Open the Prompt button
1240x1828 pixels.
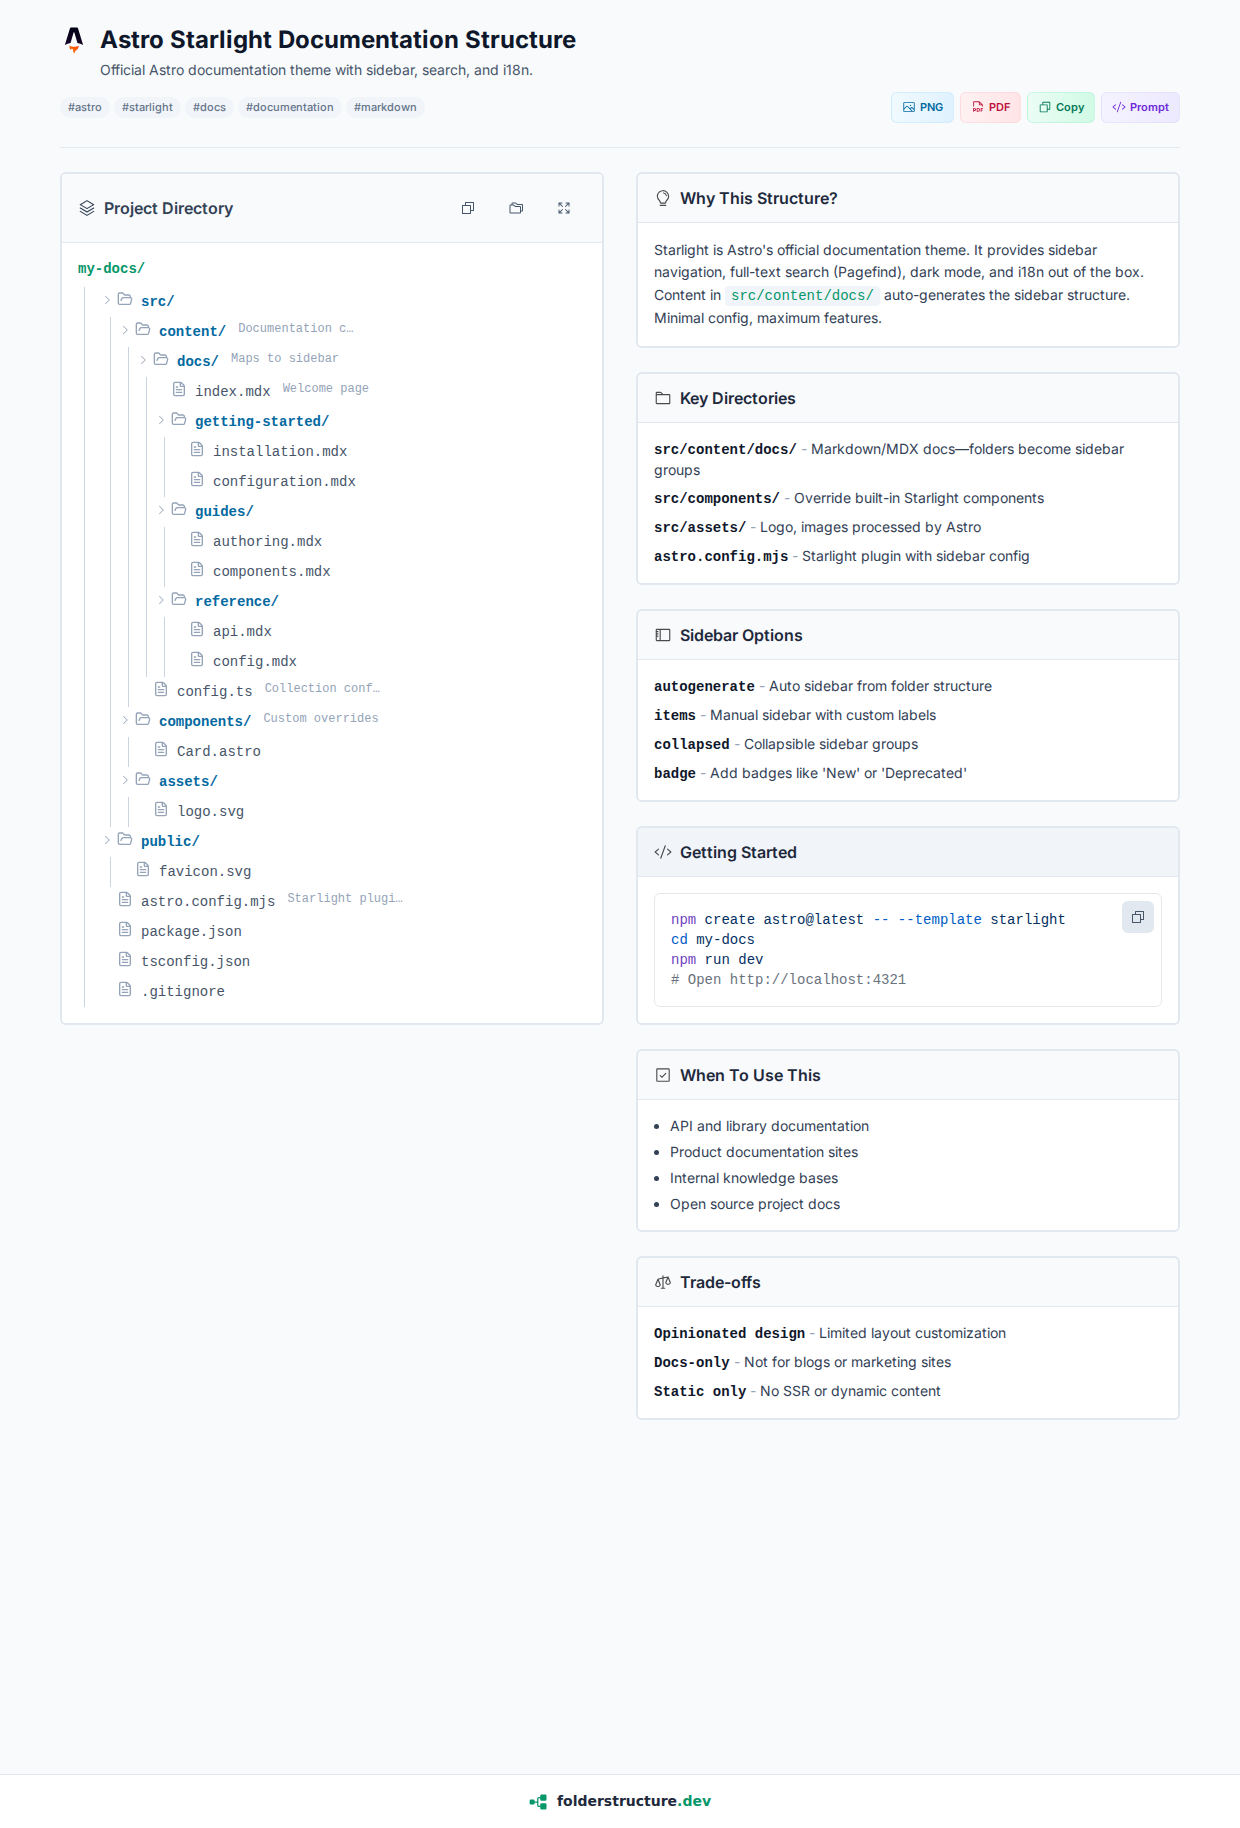coord(1140,107)
